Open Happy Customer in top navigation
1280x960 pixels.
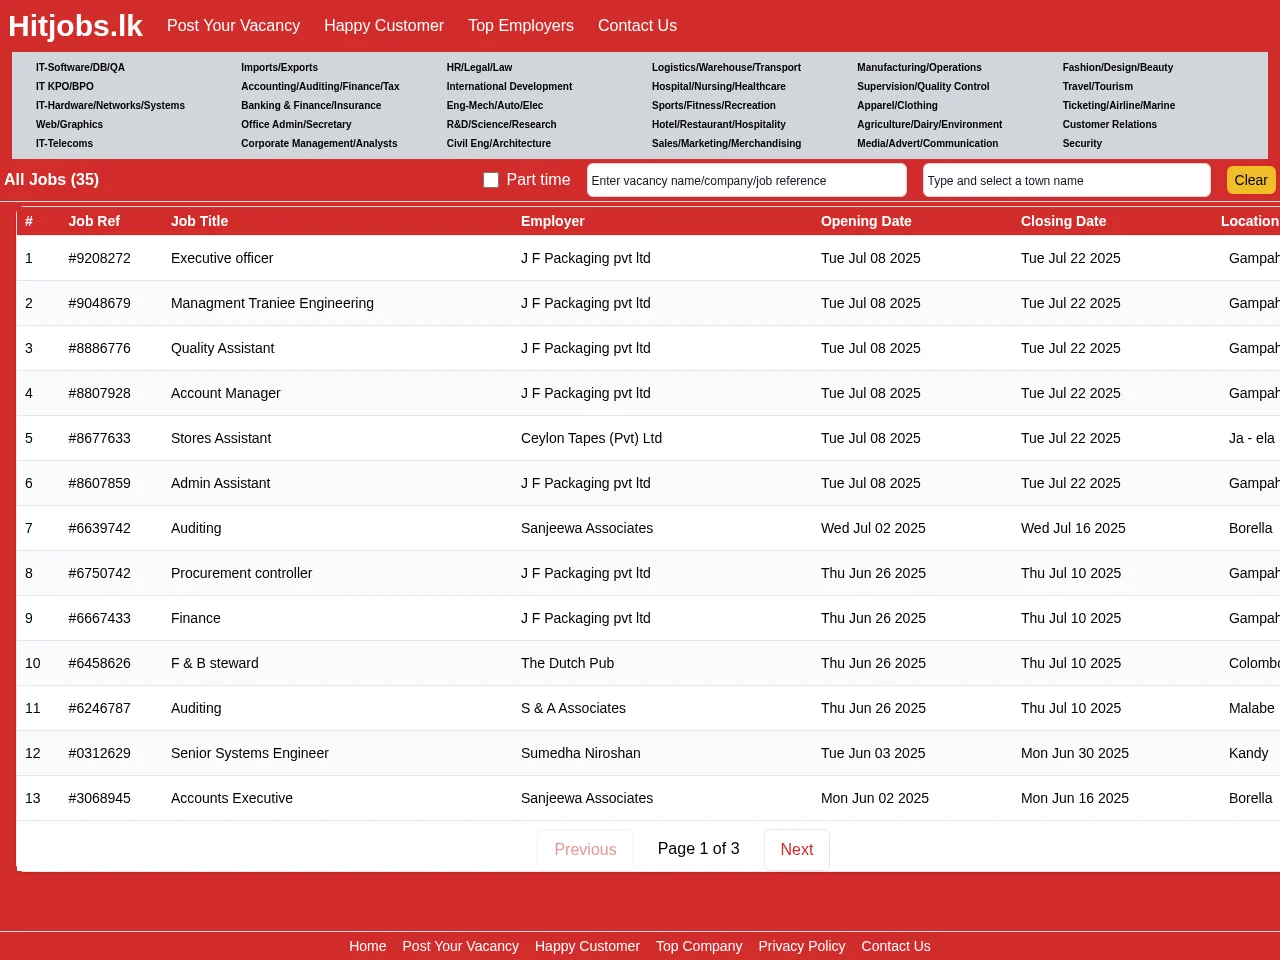click(x=384, y=25)
